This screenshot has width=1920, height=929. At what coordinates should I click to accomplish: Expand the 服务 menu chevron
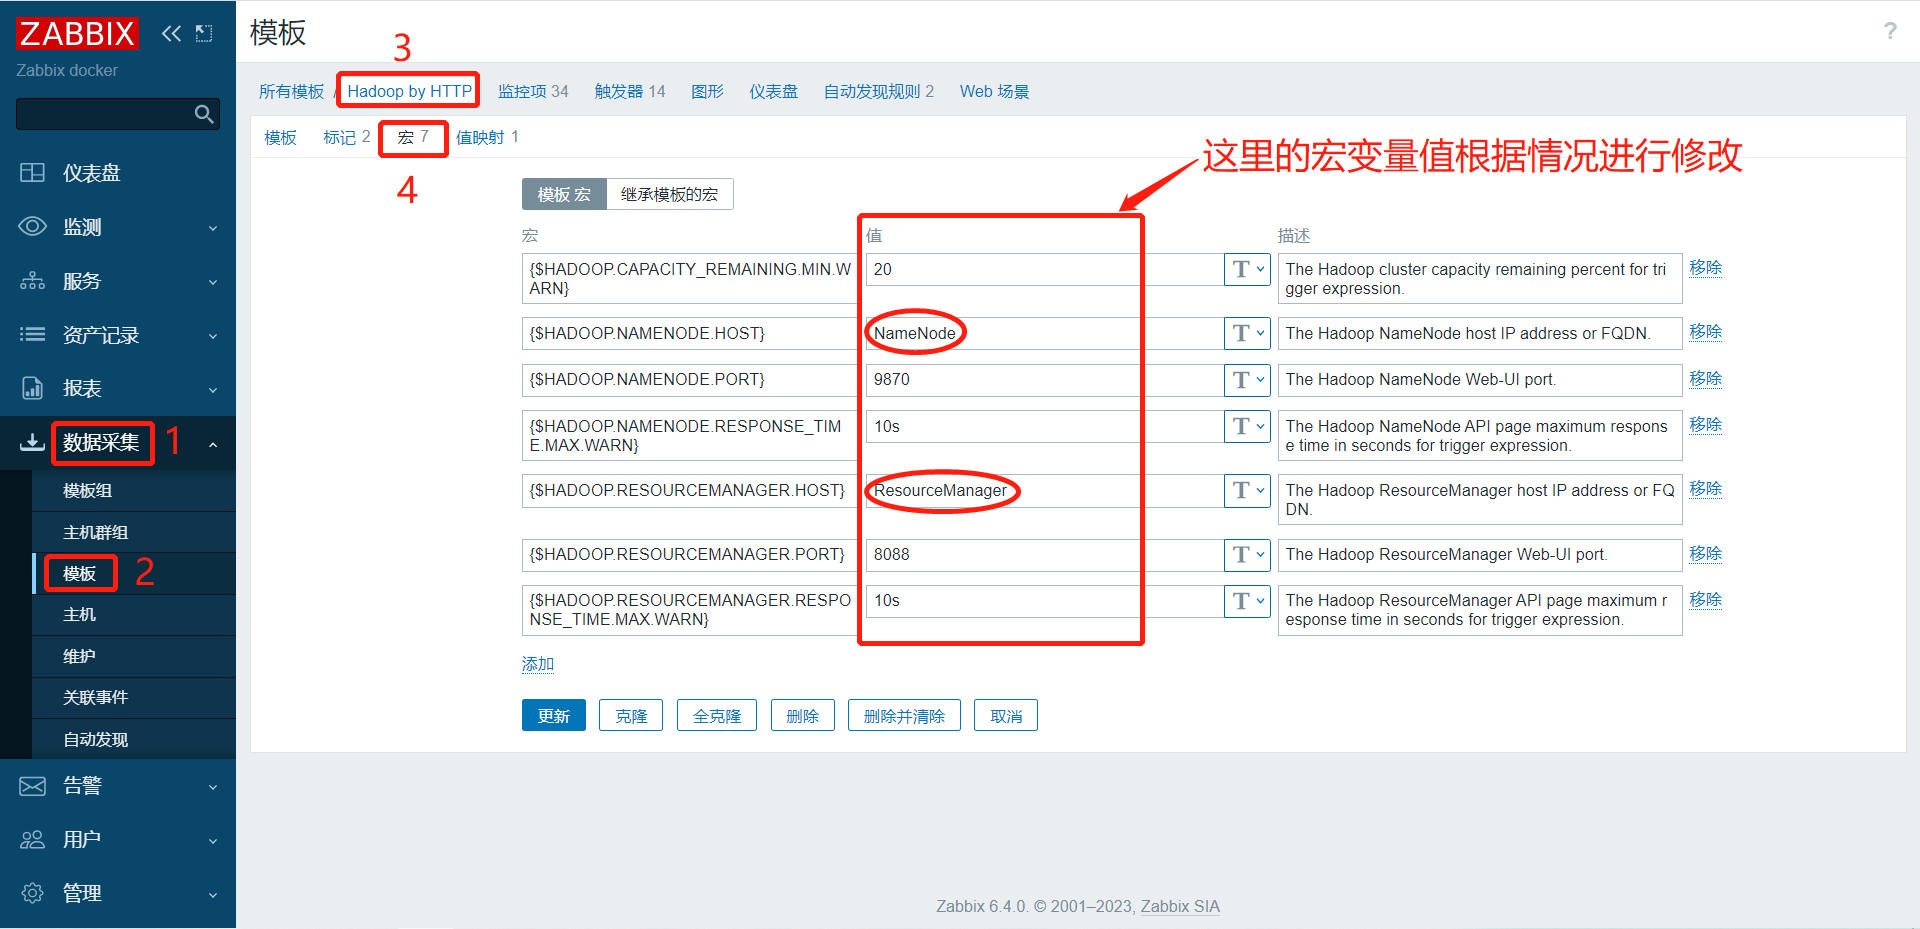point(213,282)
